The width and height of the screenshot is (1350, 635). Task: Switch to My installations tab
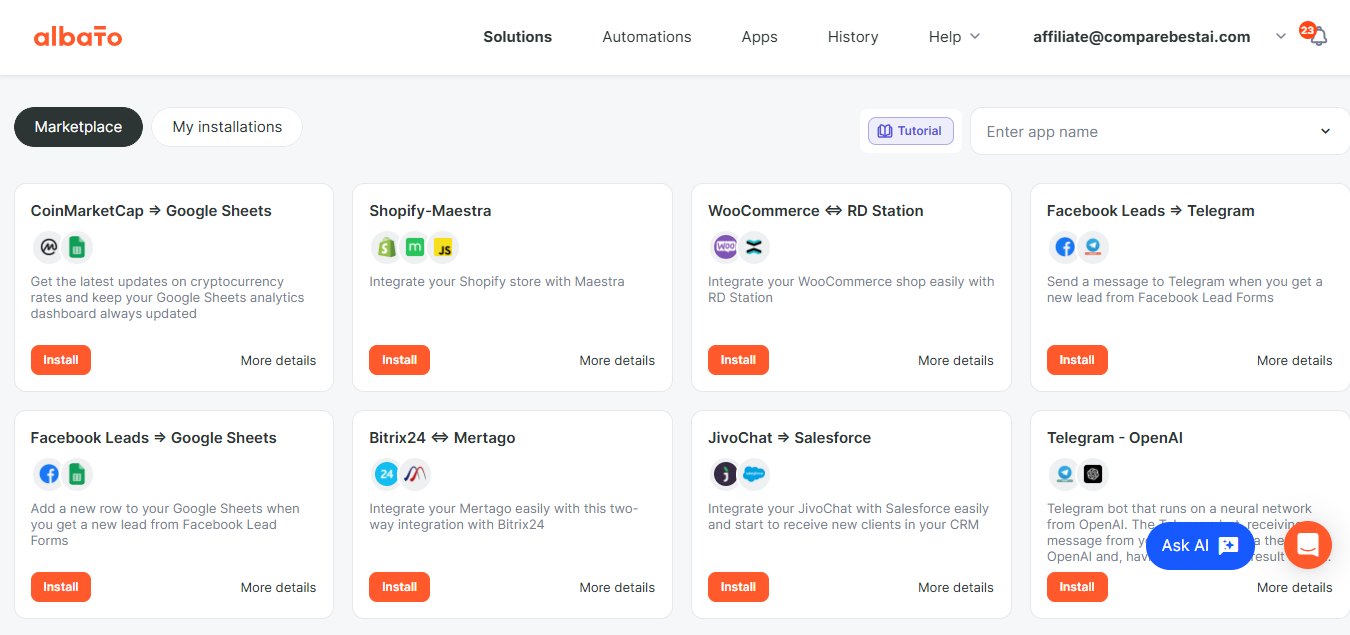(x=227, y=127)
